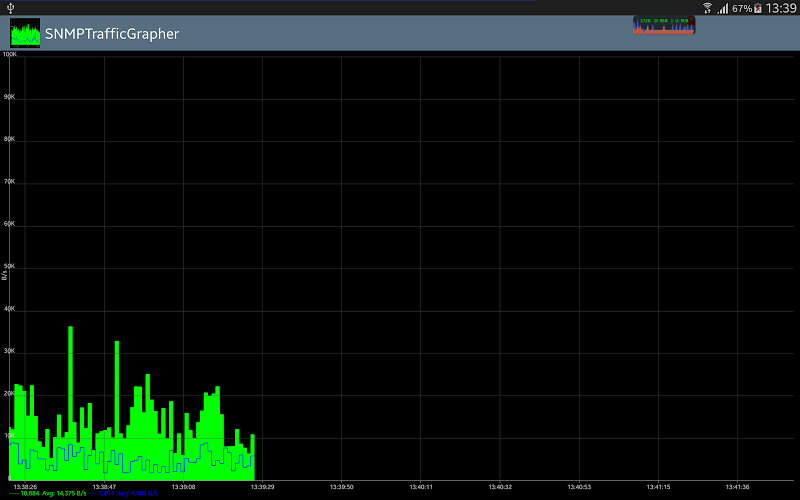800x500 pixels.
Task: Tap the Wi-Fi status icon
Action: [708, 7]
